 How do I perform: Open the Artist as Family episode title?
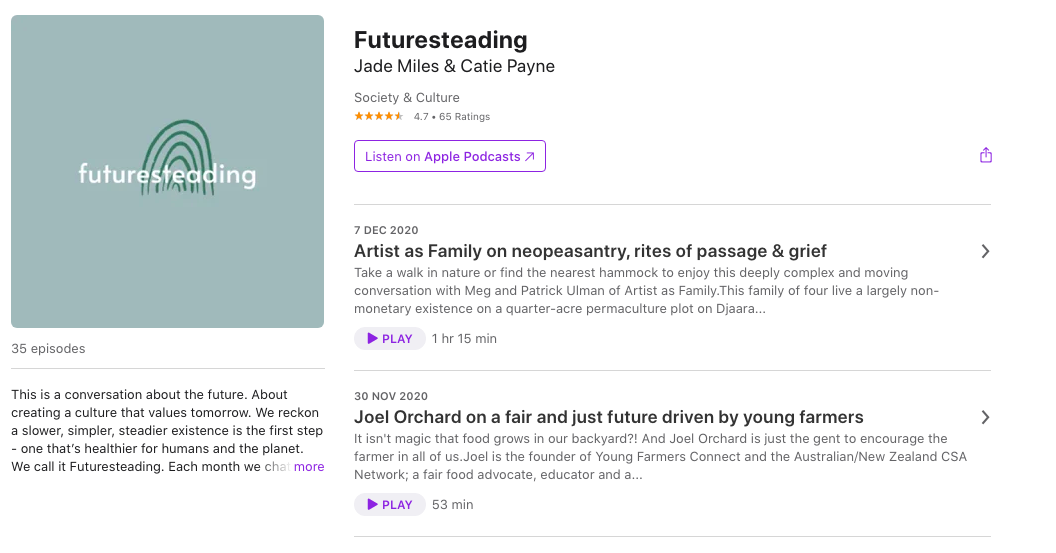point(590,251)
